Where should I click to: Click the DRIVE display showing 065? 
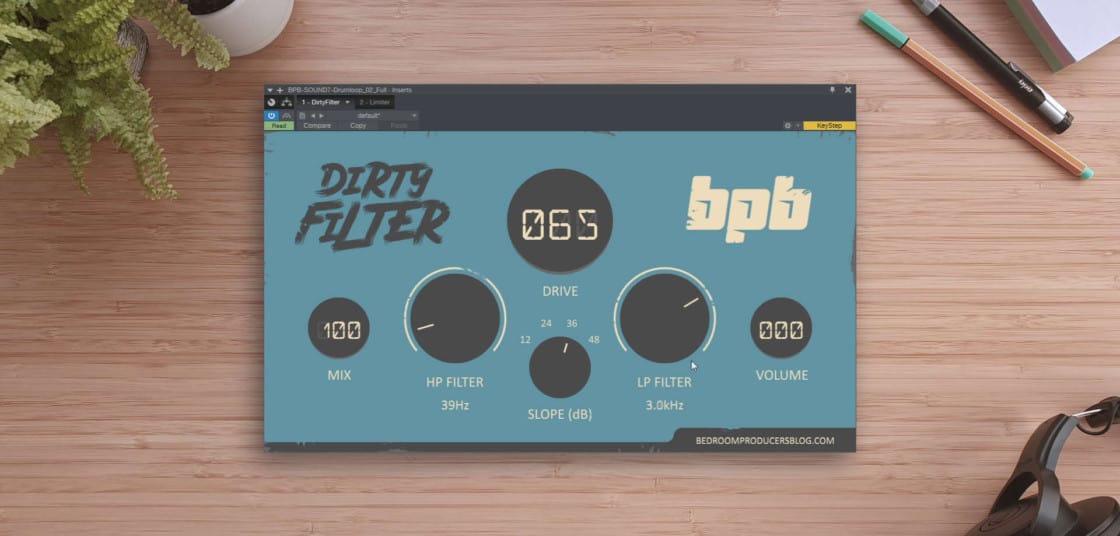pyautogui.click(x=560, y=221)
